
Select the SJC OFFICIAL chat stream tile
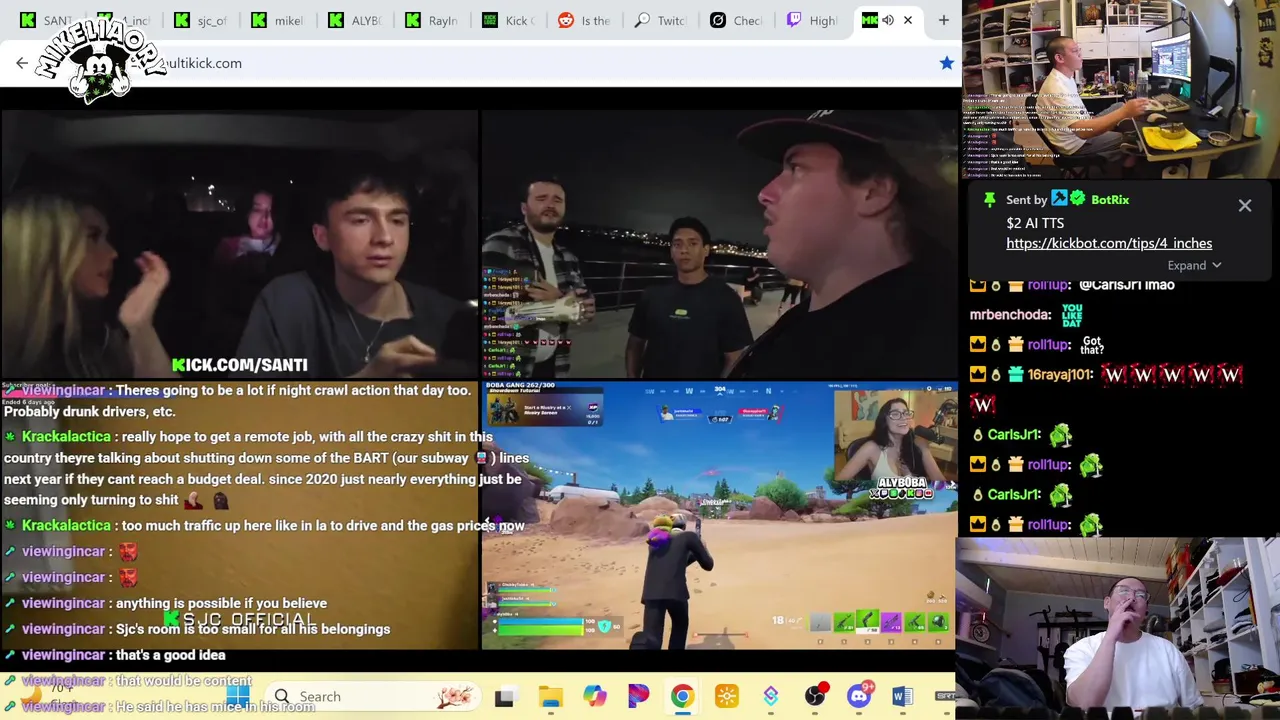pyautogui.click(x=239, y=515)
